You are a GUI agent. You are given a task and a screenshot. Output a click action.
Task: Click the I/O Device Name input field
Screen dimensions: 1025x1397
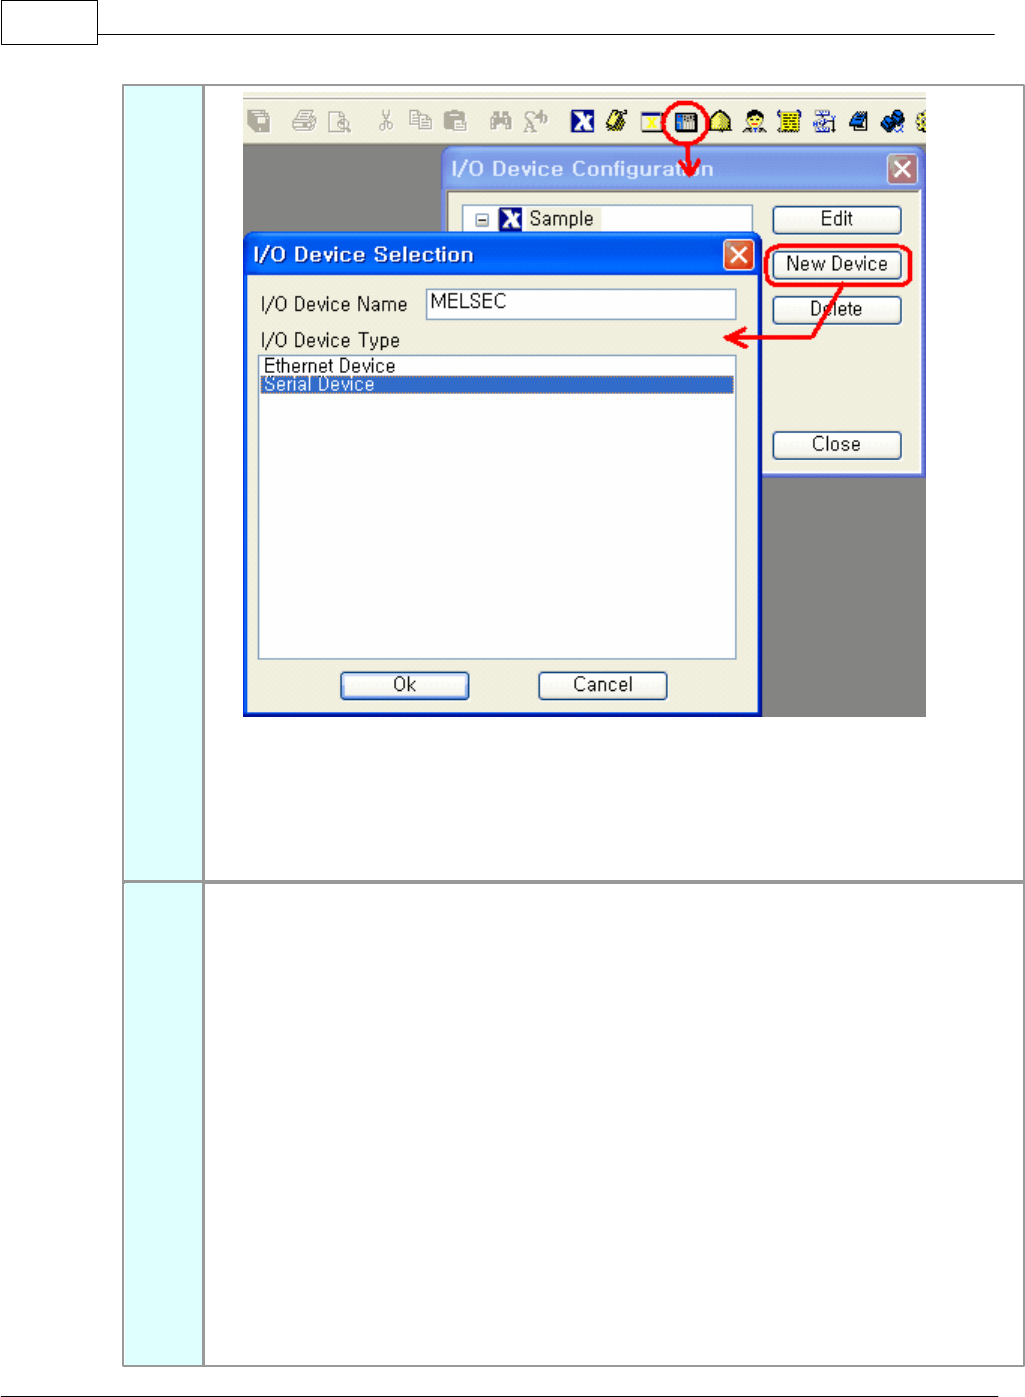pyautogui.click(x=581, y=304)
